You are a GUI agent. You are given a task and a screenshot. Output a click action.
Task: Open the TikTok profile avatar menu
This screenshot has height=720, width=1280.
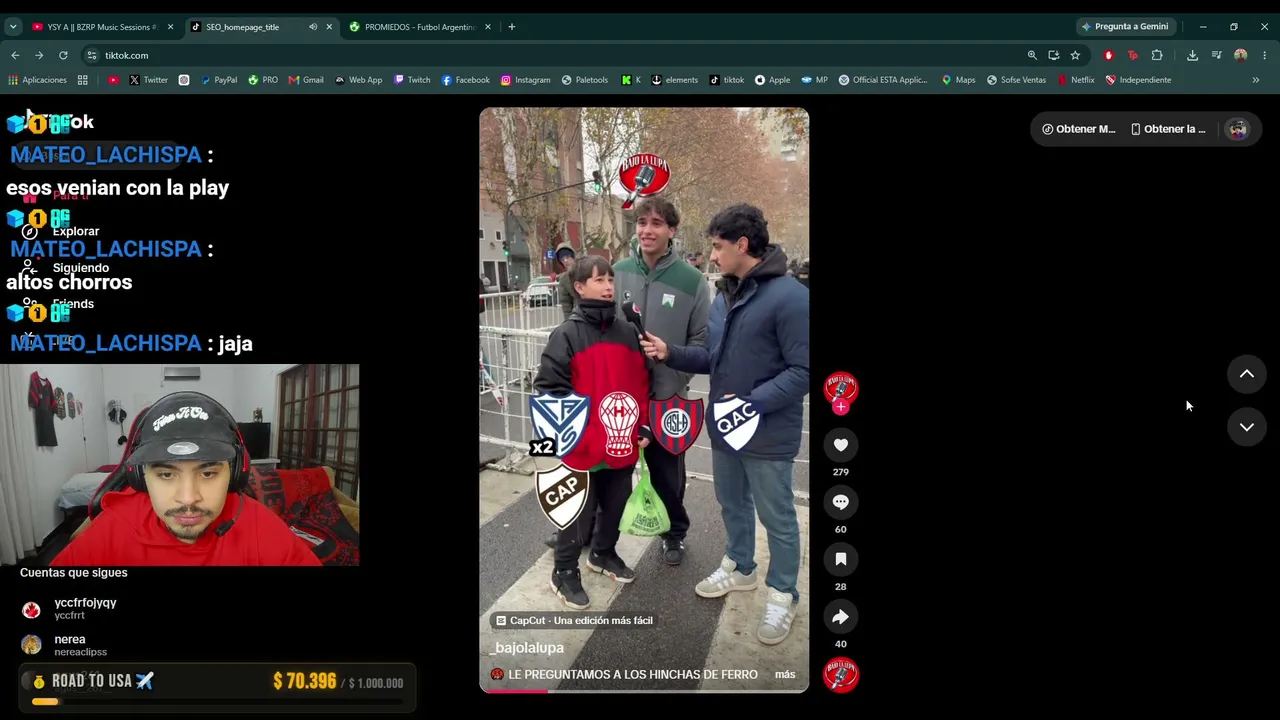click(x=1238, y=129)
